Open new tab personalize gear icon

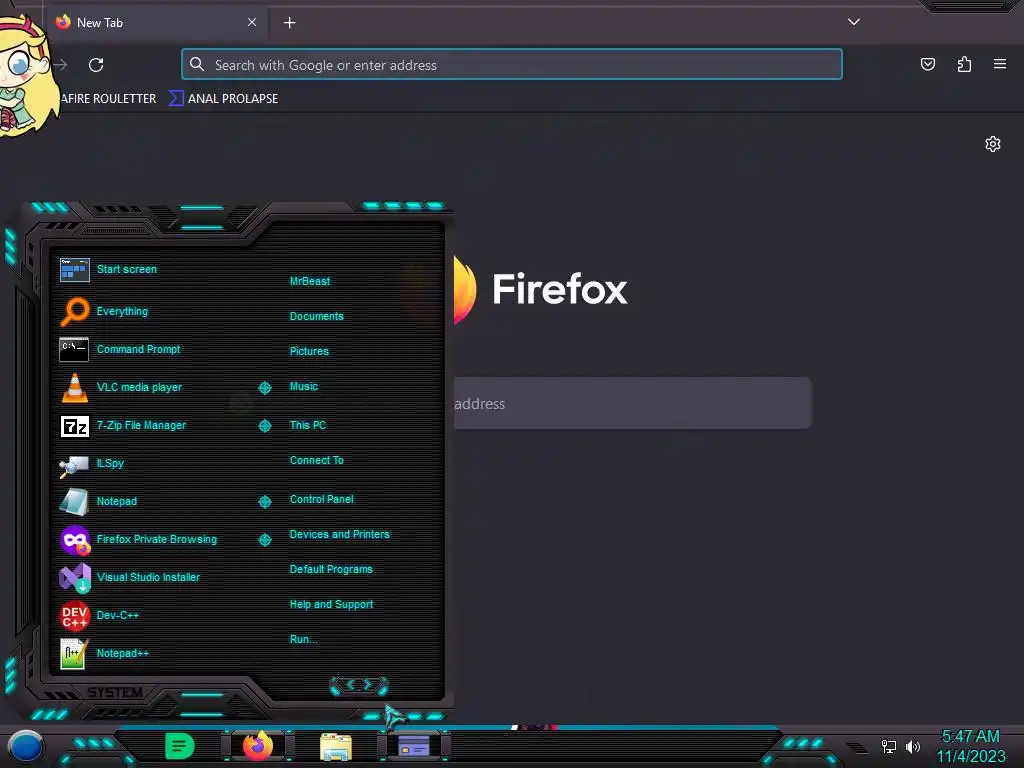(993, 144)
